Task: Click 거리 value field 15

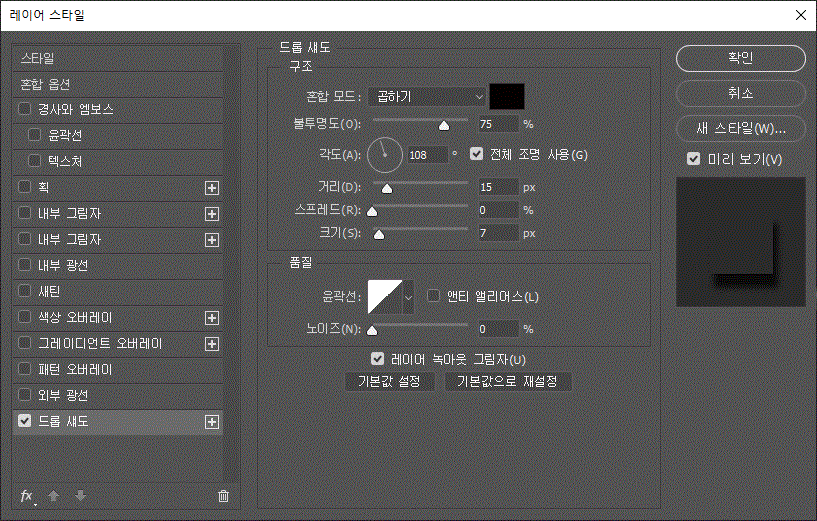Action: [498, 187]
